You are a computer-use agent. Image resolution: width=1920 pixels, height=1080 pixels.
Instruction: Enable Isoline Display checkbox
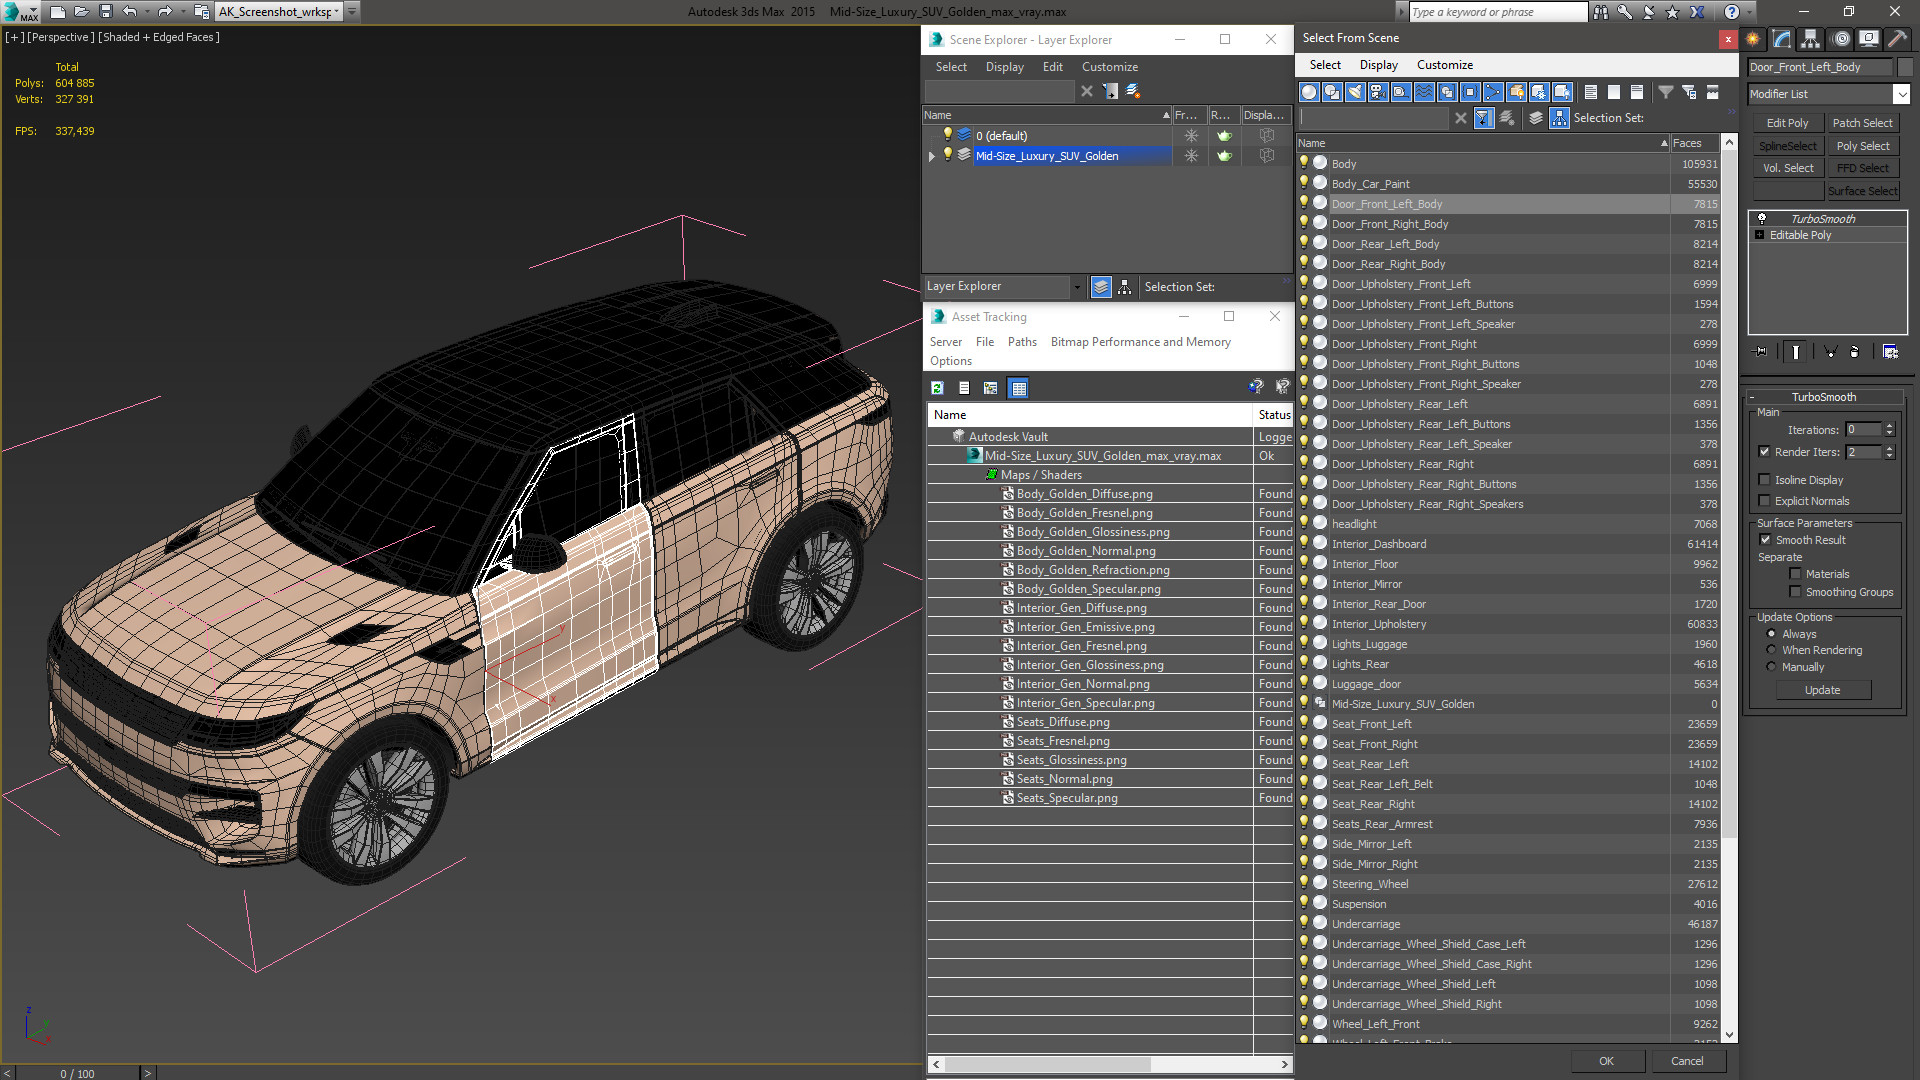click(x=1765, y=480)
